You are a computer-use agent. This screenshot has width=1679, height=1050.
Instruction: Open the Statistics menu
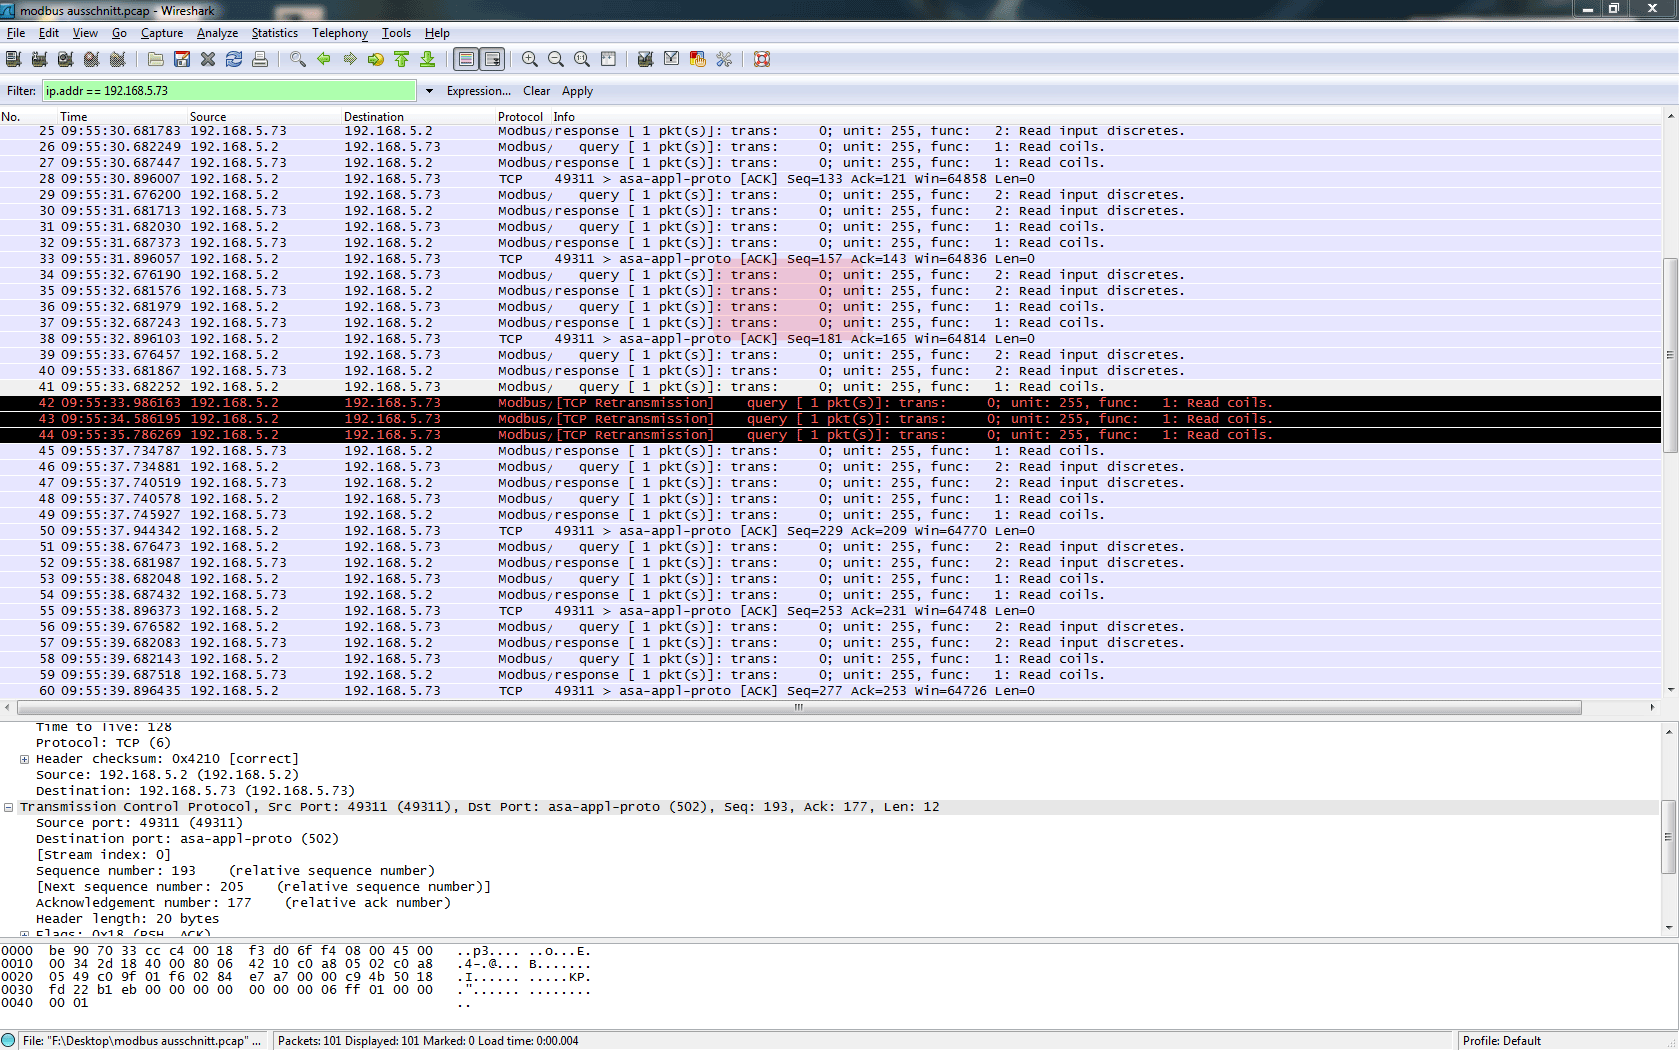(275, 33)
